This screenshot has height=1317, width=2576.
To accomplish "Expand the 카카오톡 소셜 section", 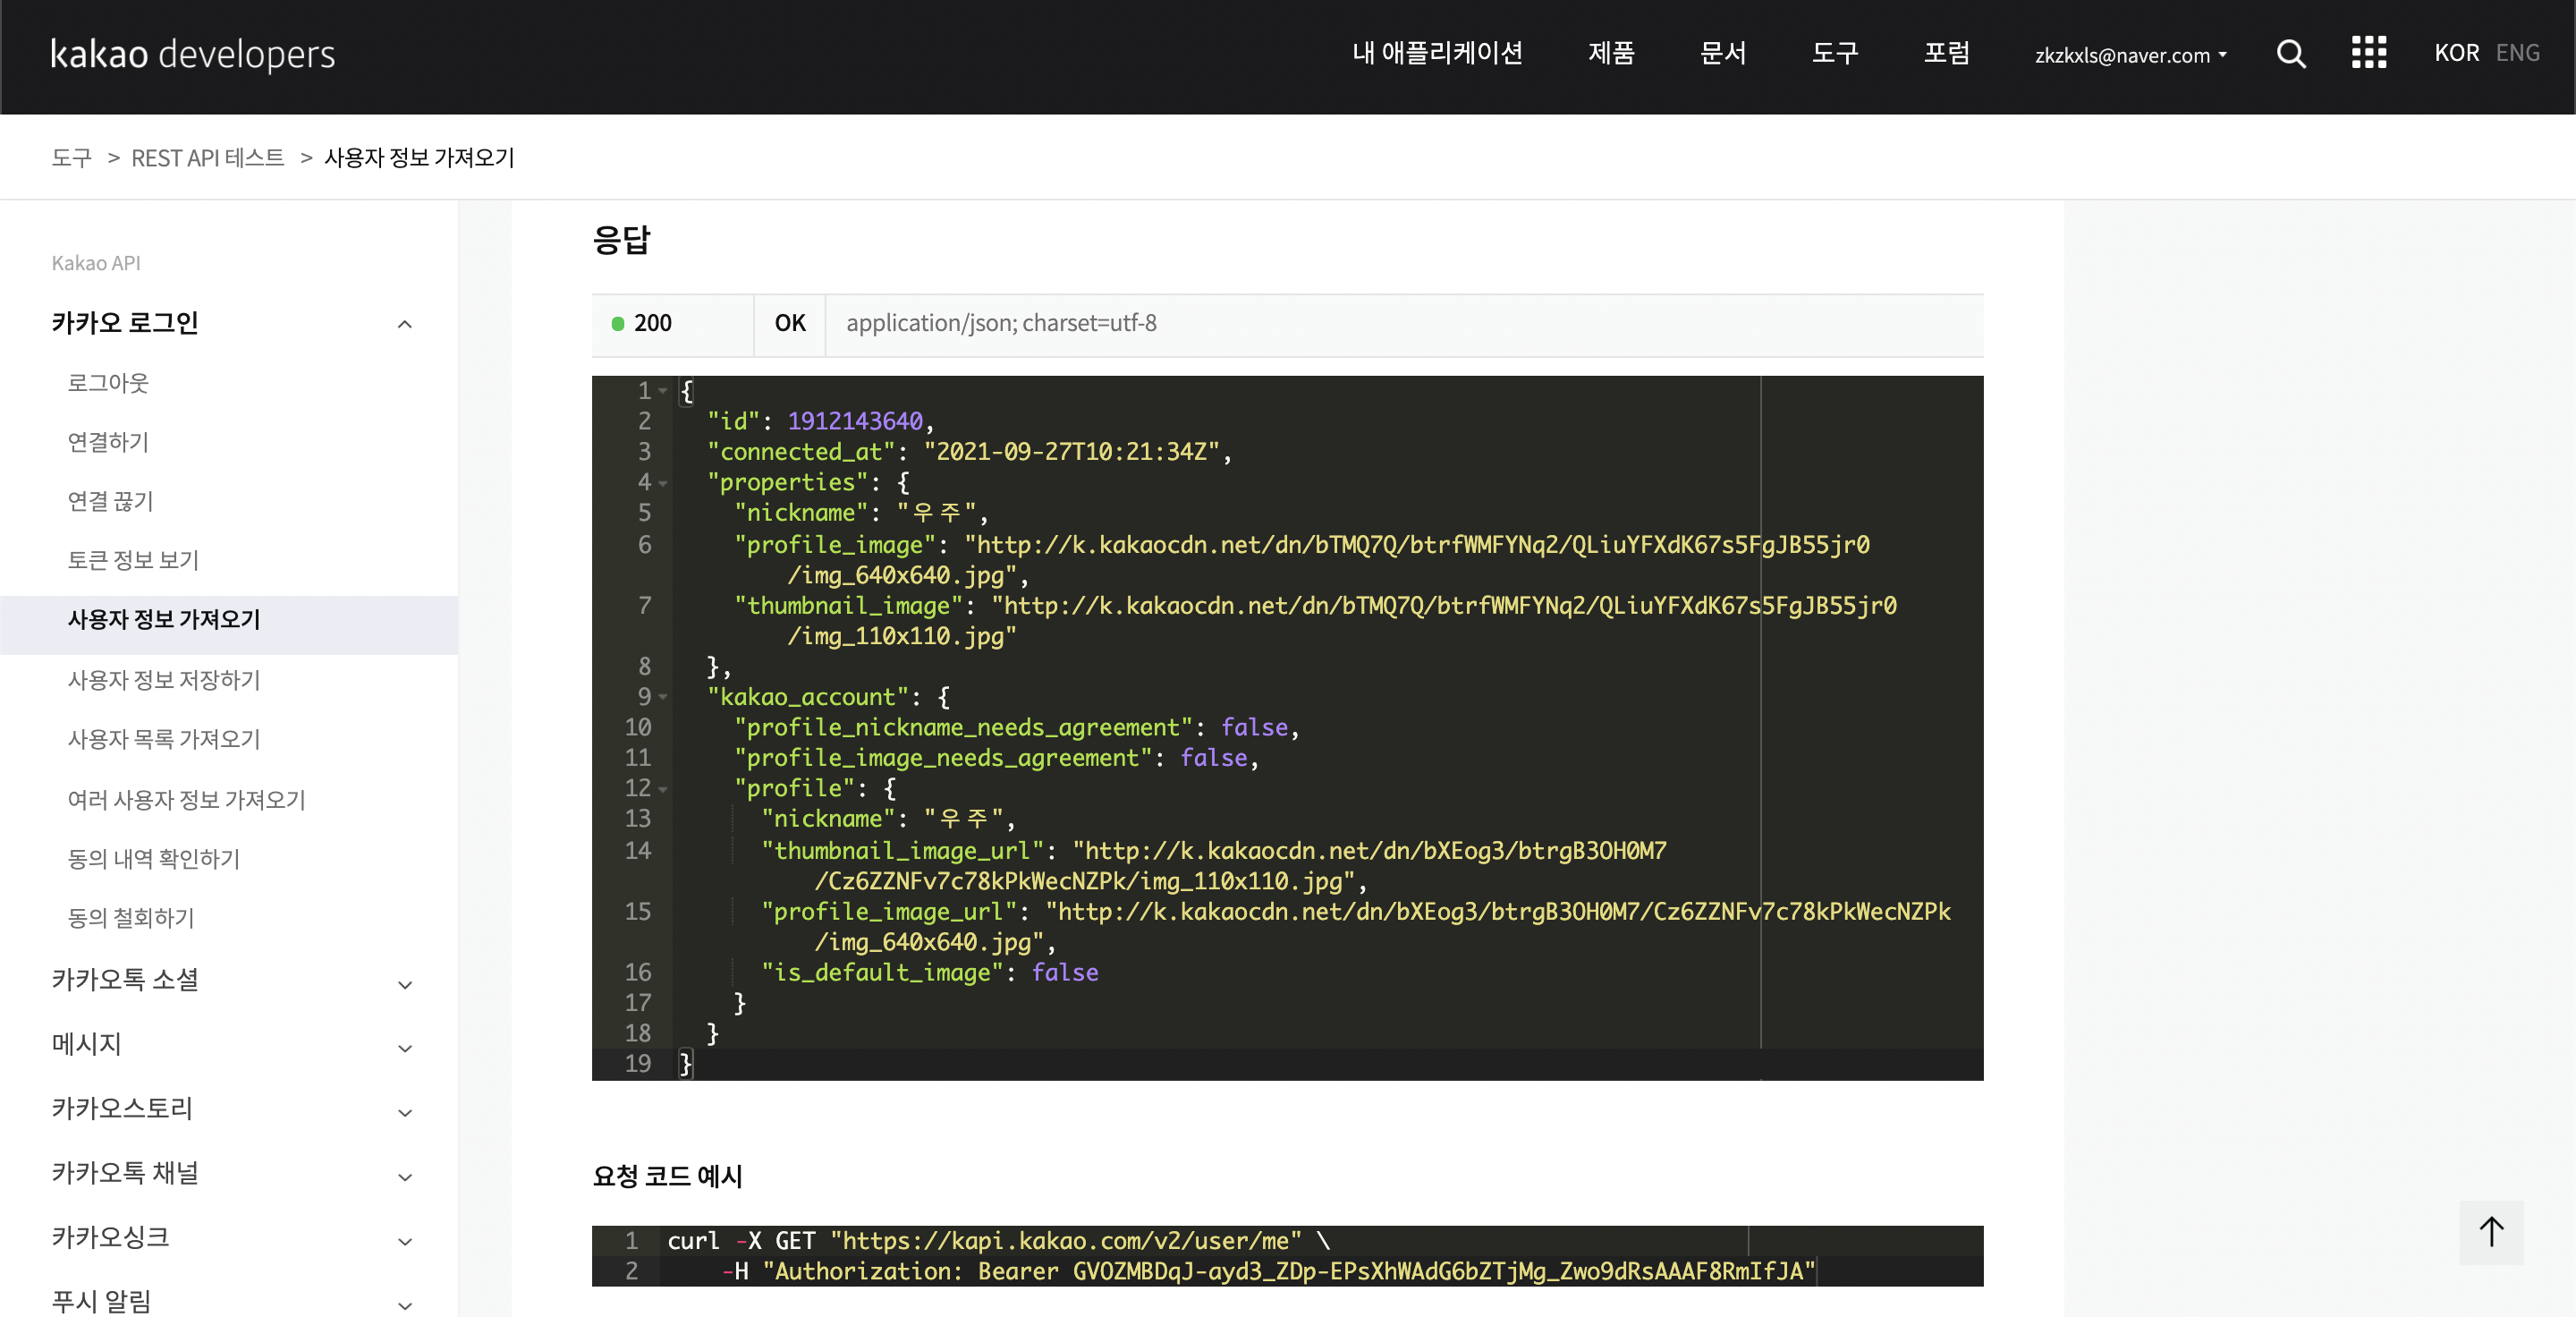I will (404, 984).
